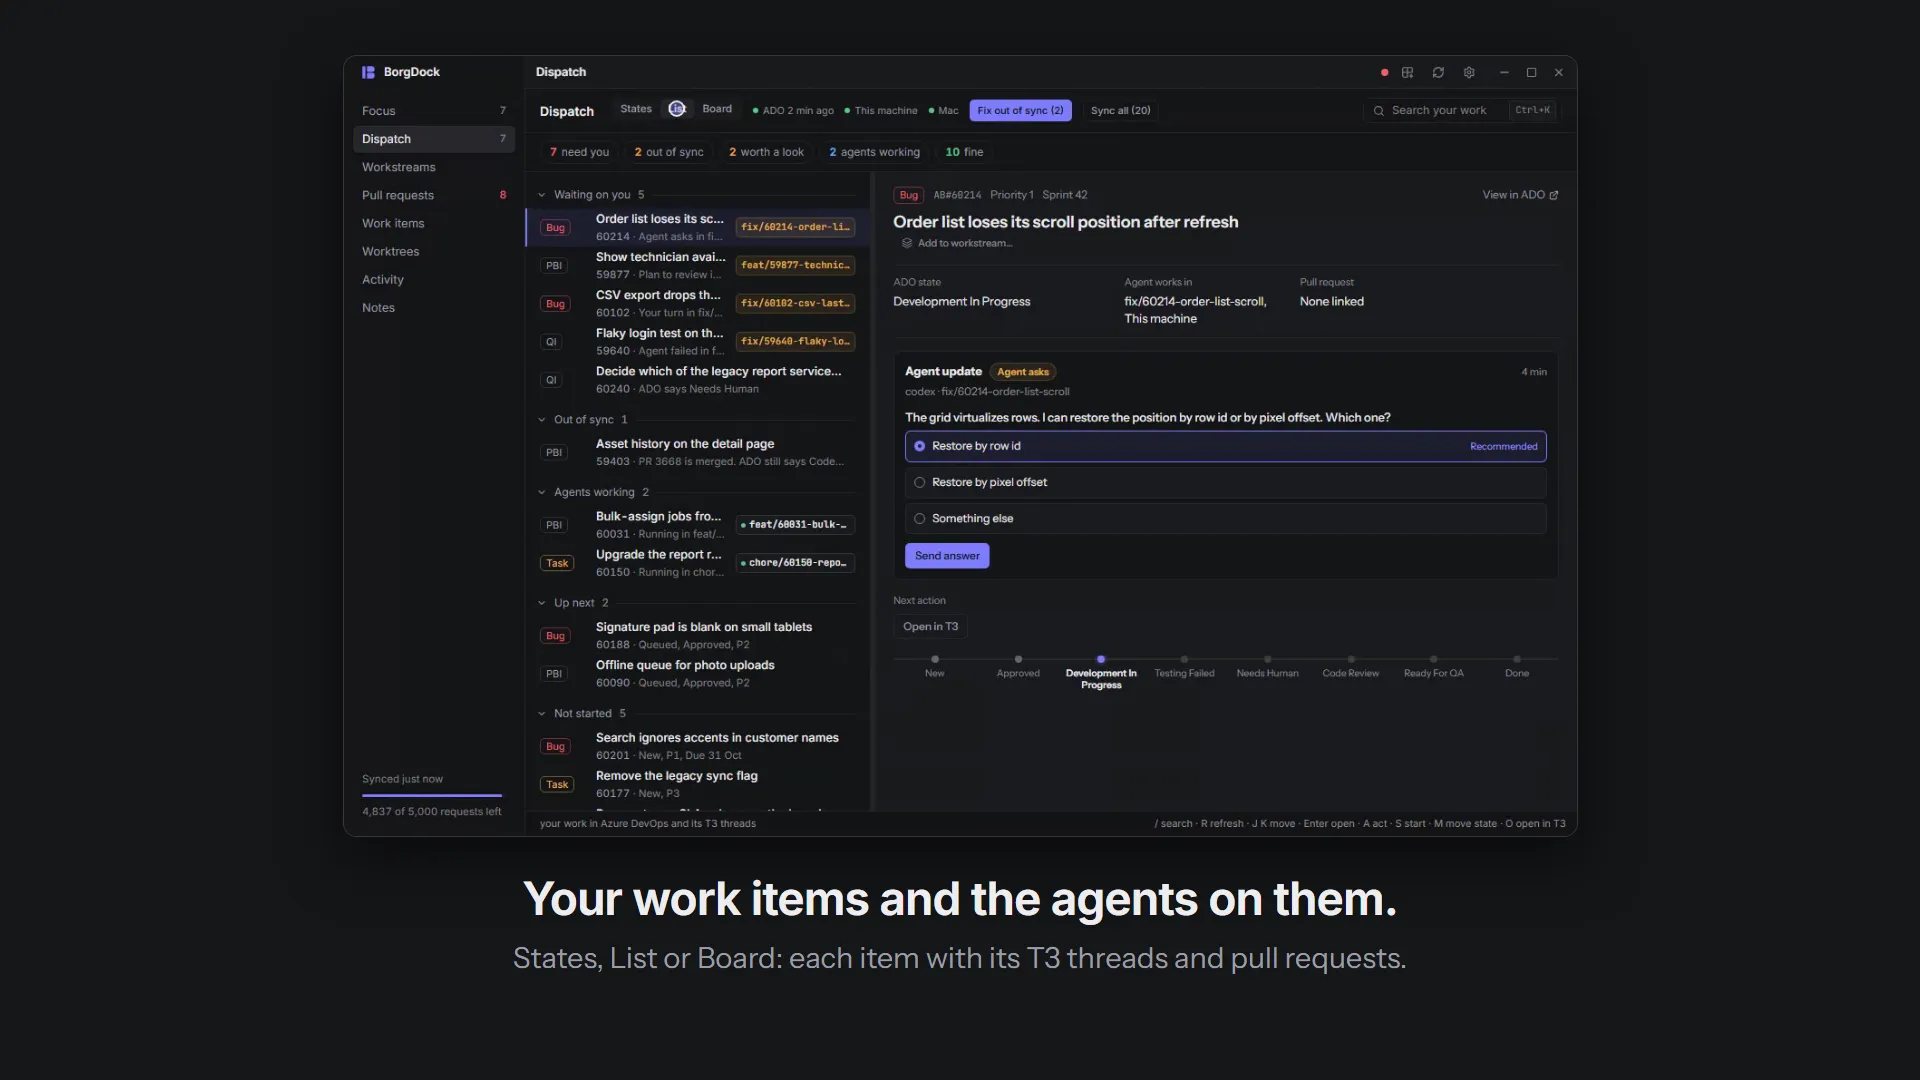Click the refresh icon in the title bar
This screenshot has height=1080, width=1920.
click(1438, 73)
